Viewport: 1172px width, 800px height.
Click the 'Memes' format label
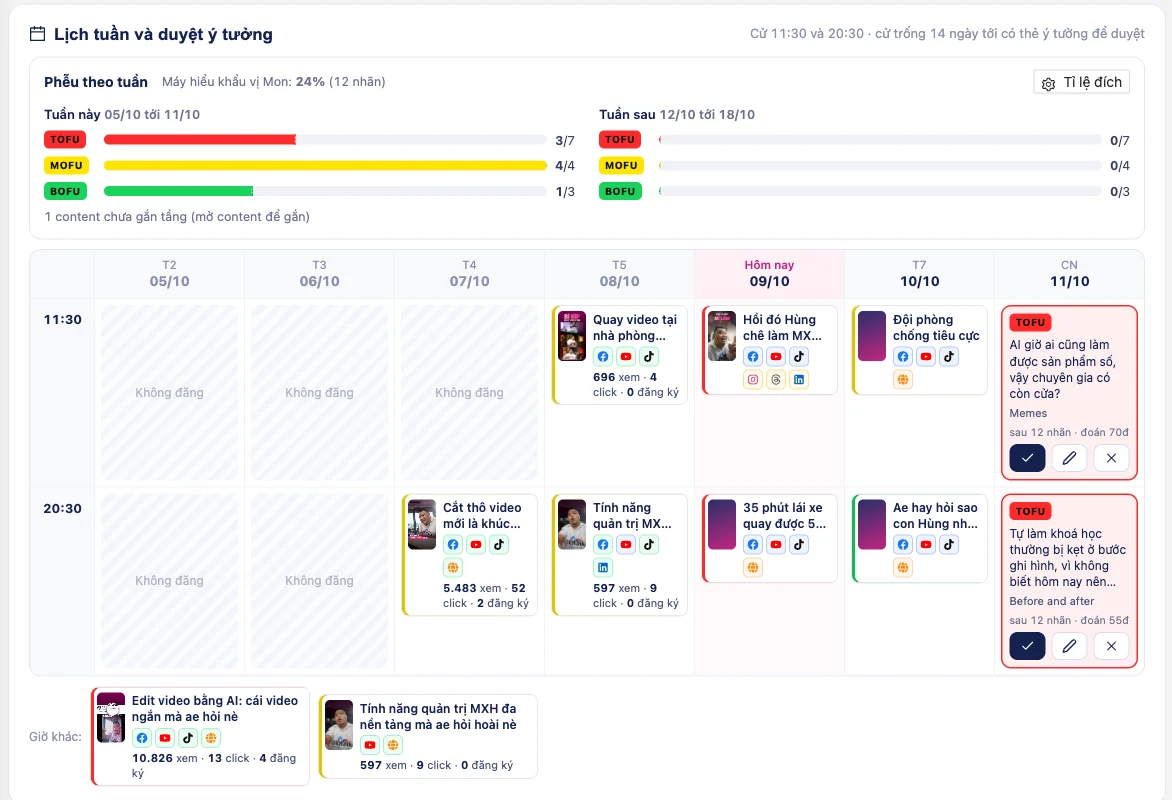[1028, 413]
